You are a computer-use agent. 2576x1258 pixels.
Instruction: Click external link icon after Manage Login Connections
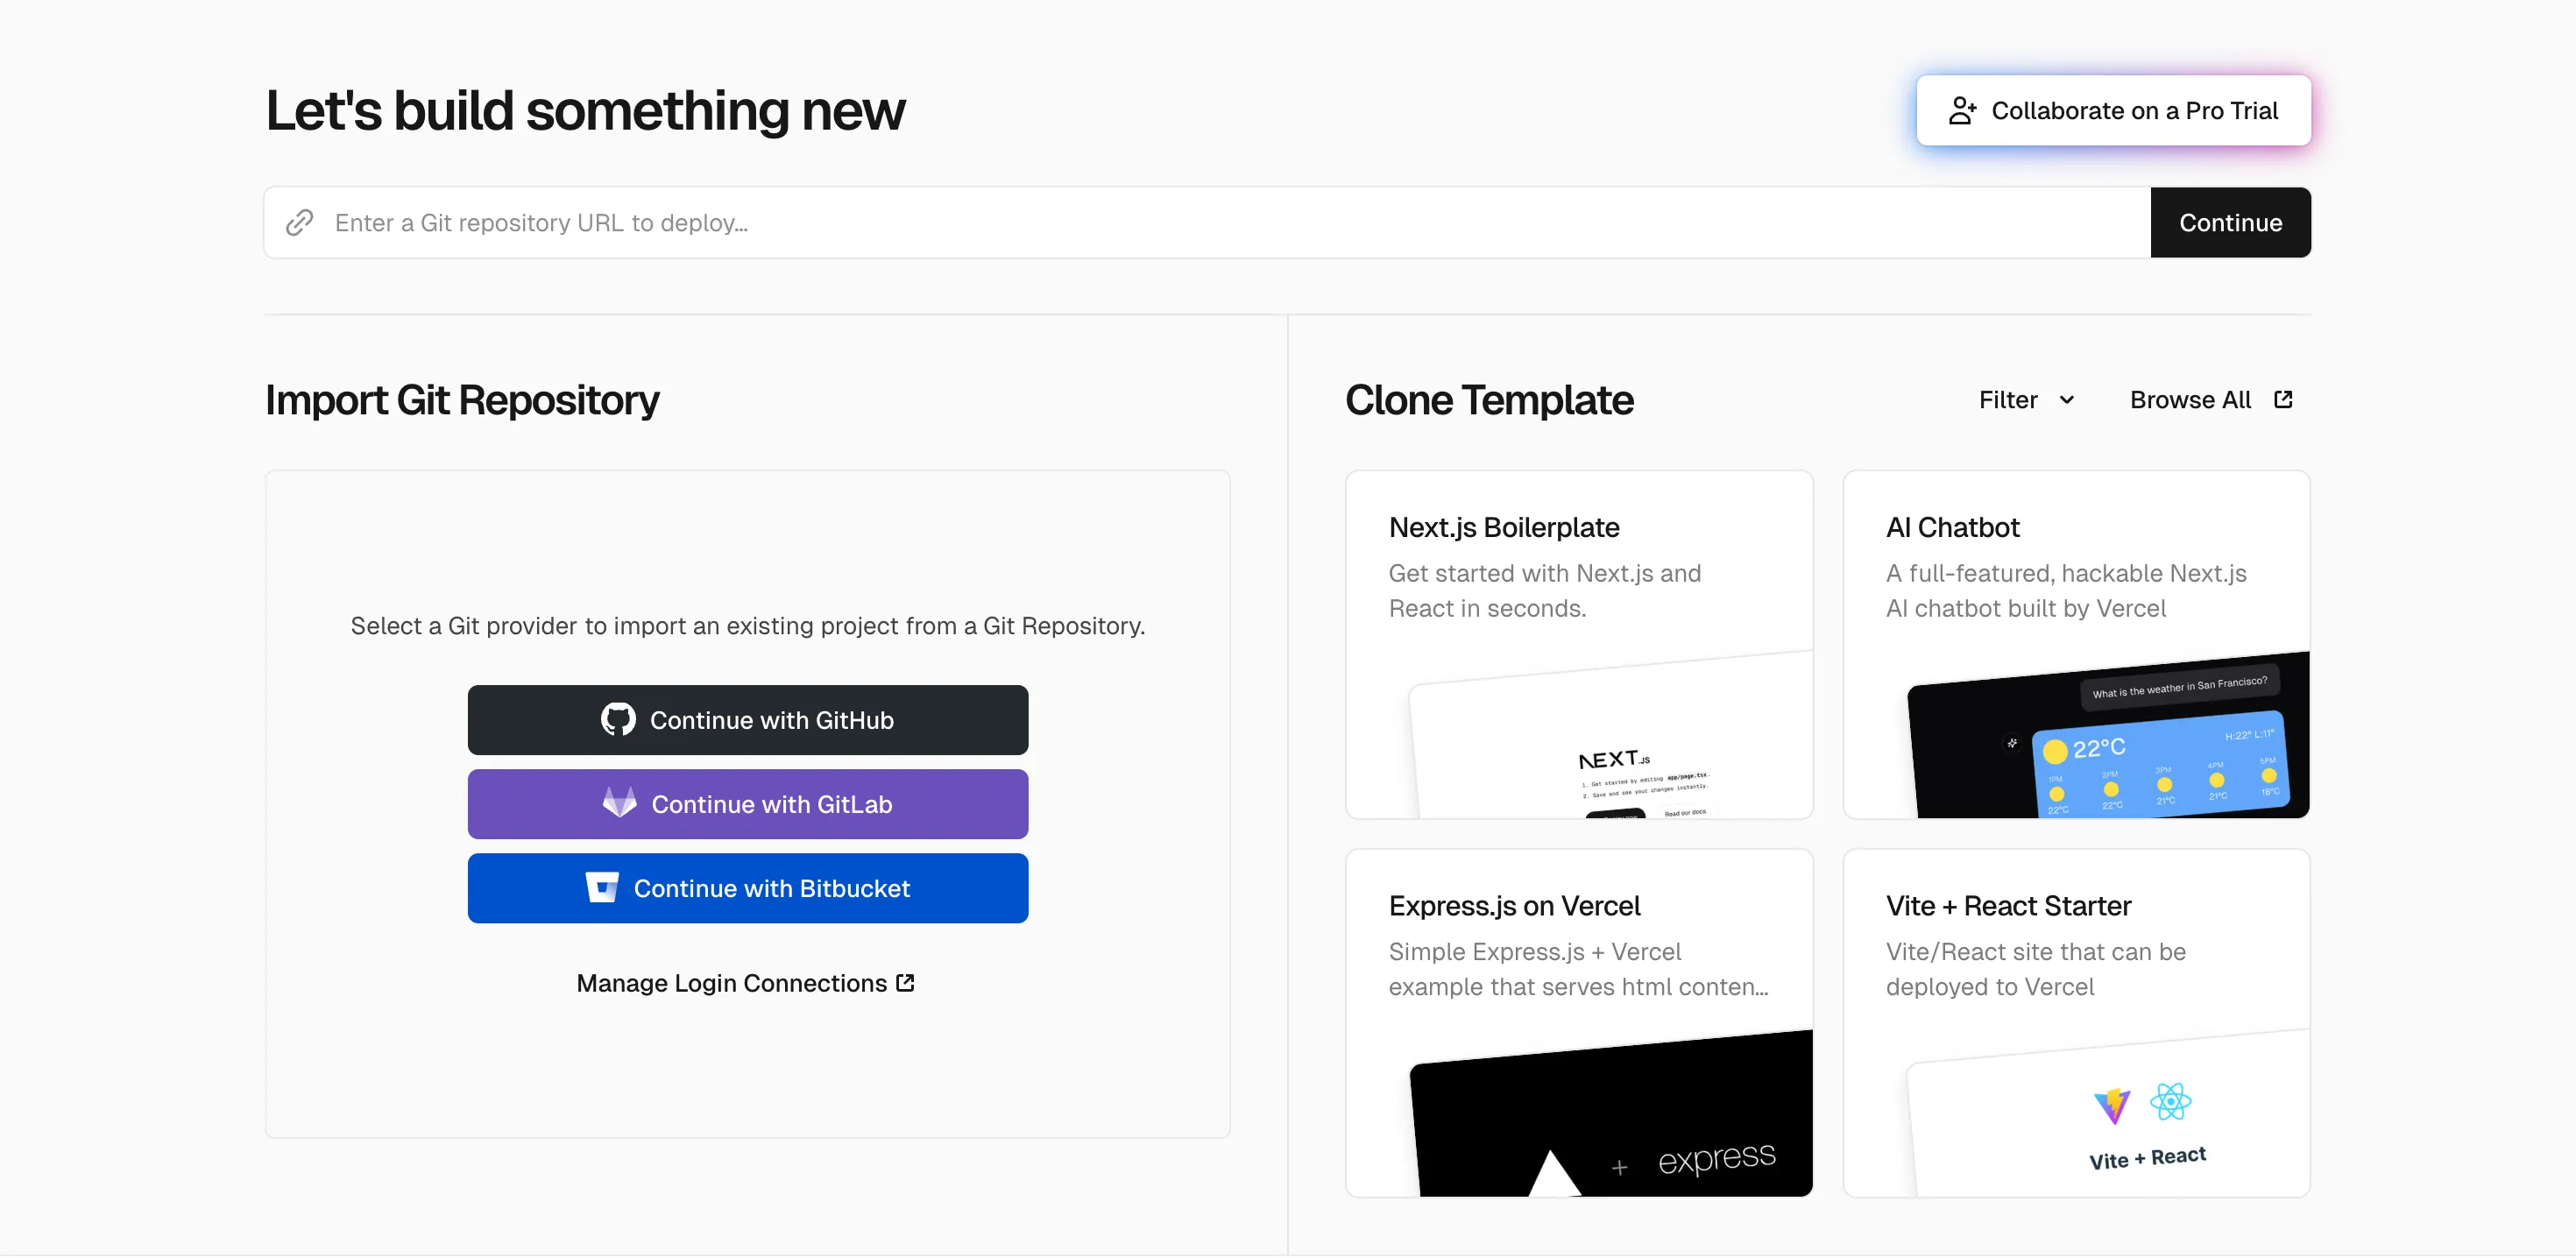906,983
